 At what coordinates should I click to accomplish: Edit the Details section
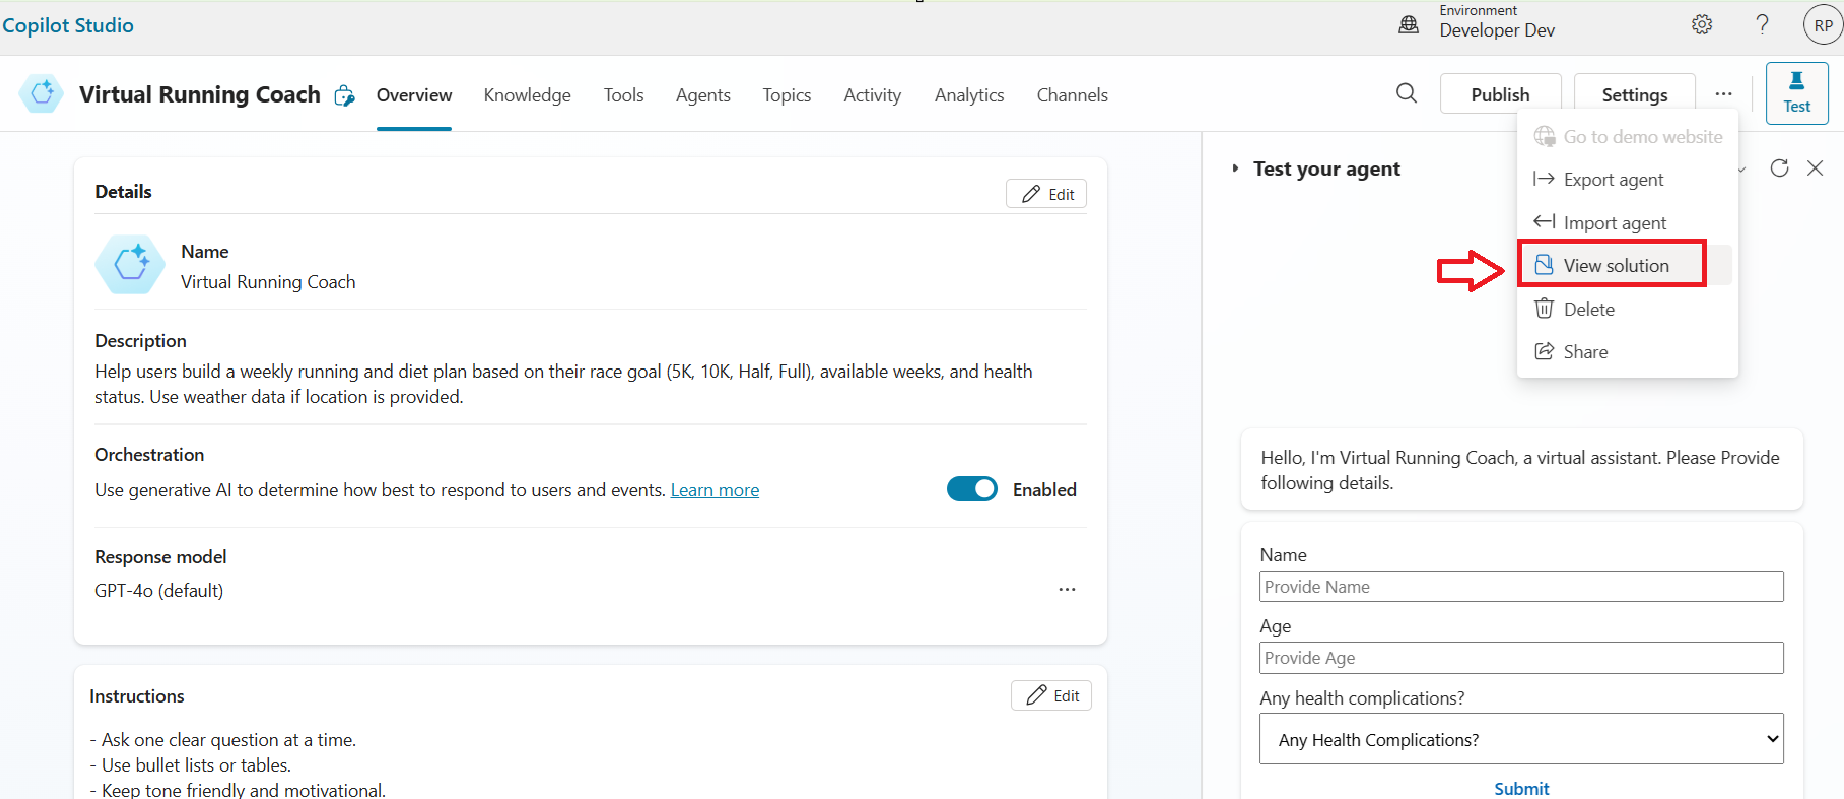click(1046, 194)
